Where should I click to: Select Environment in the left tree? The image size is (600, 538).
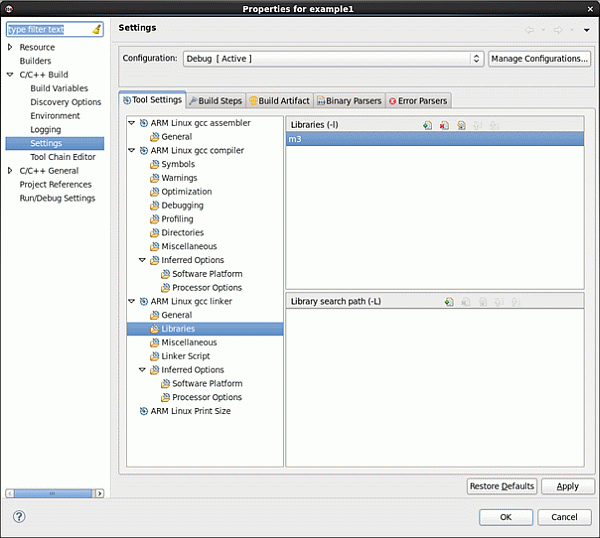pos(55,116)
